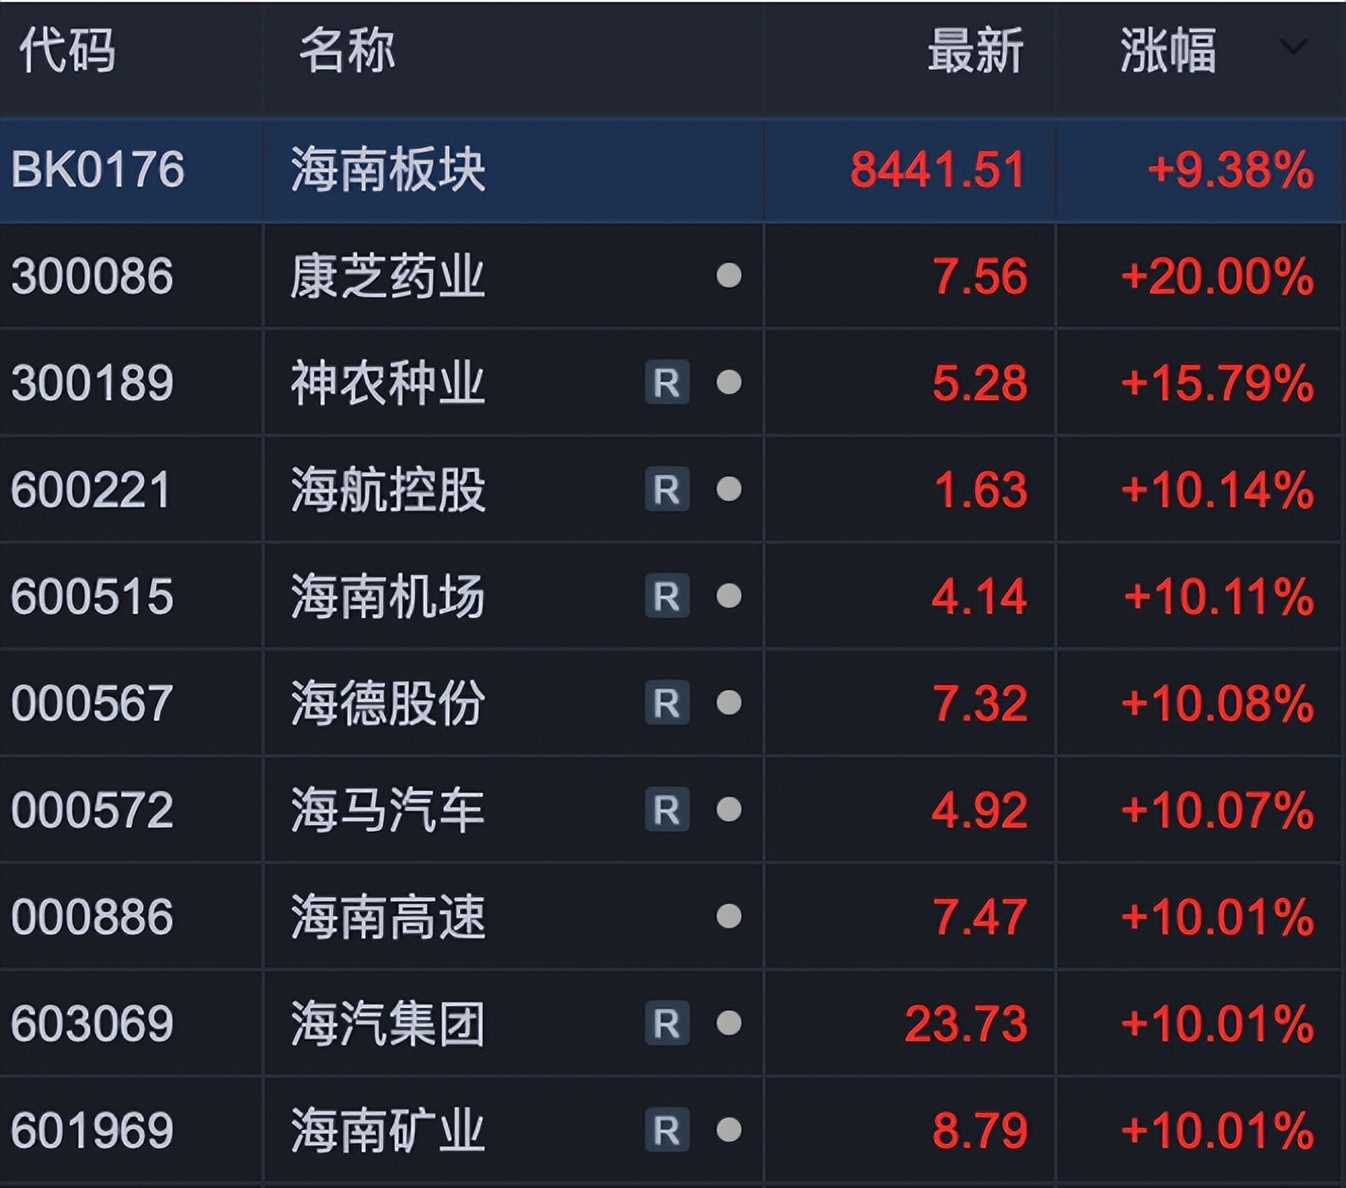Click the gray dot beside 海马汽车

(729, 809)
